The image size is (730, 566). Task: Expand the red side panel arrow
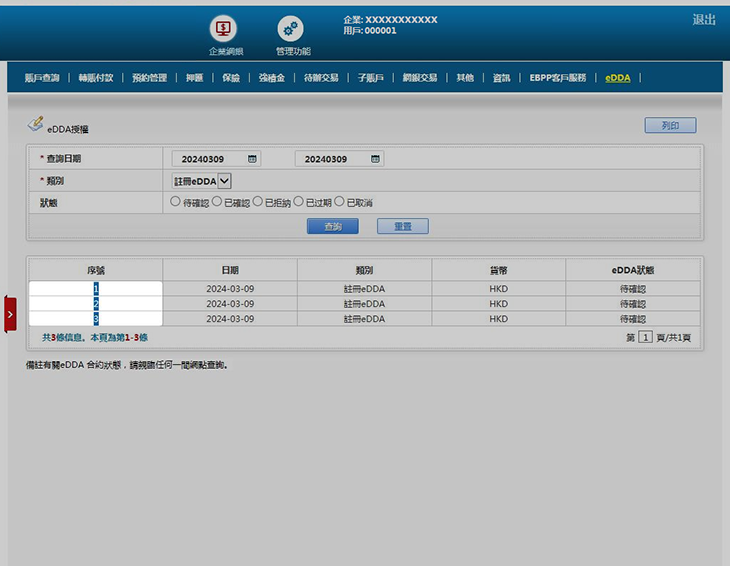pos(10,313)
